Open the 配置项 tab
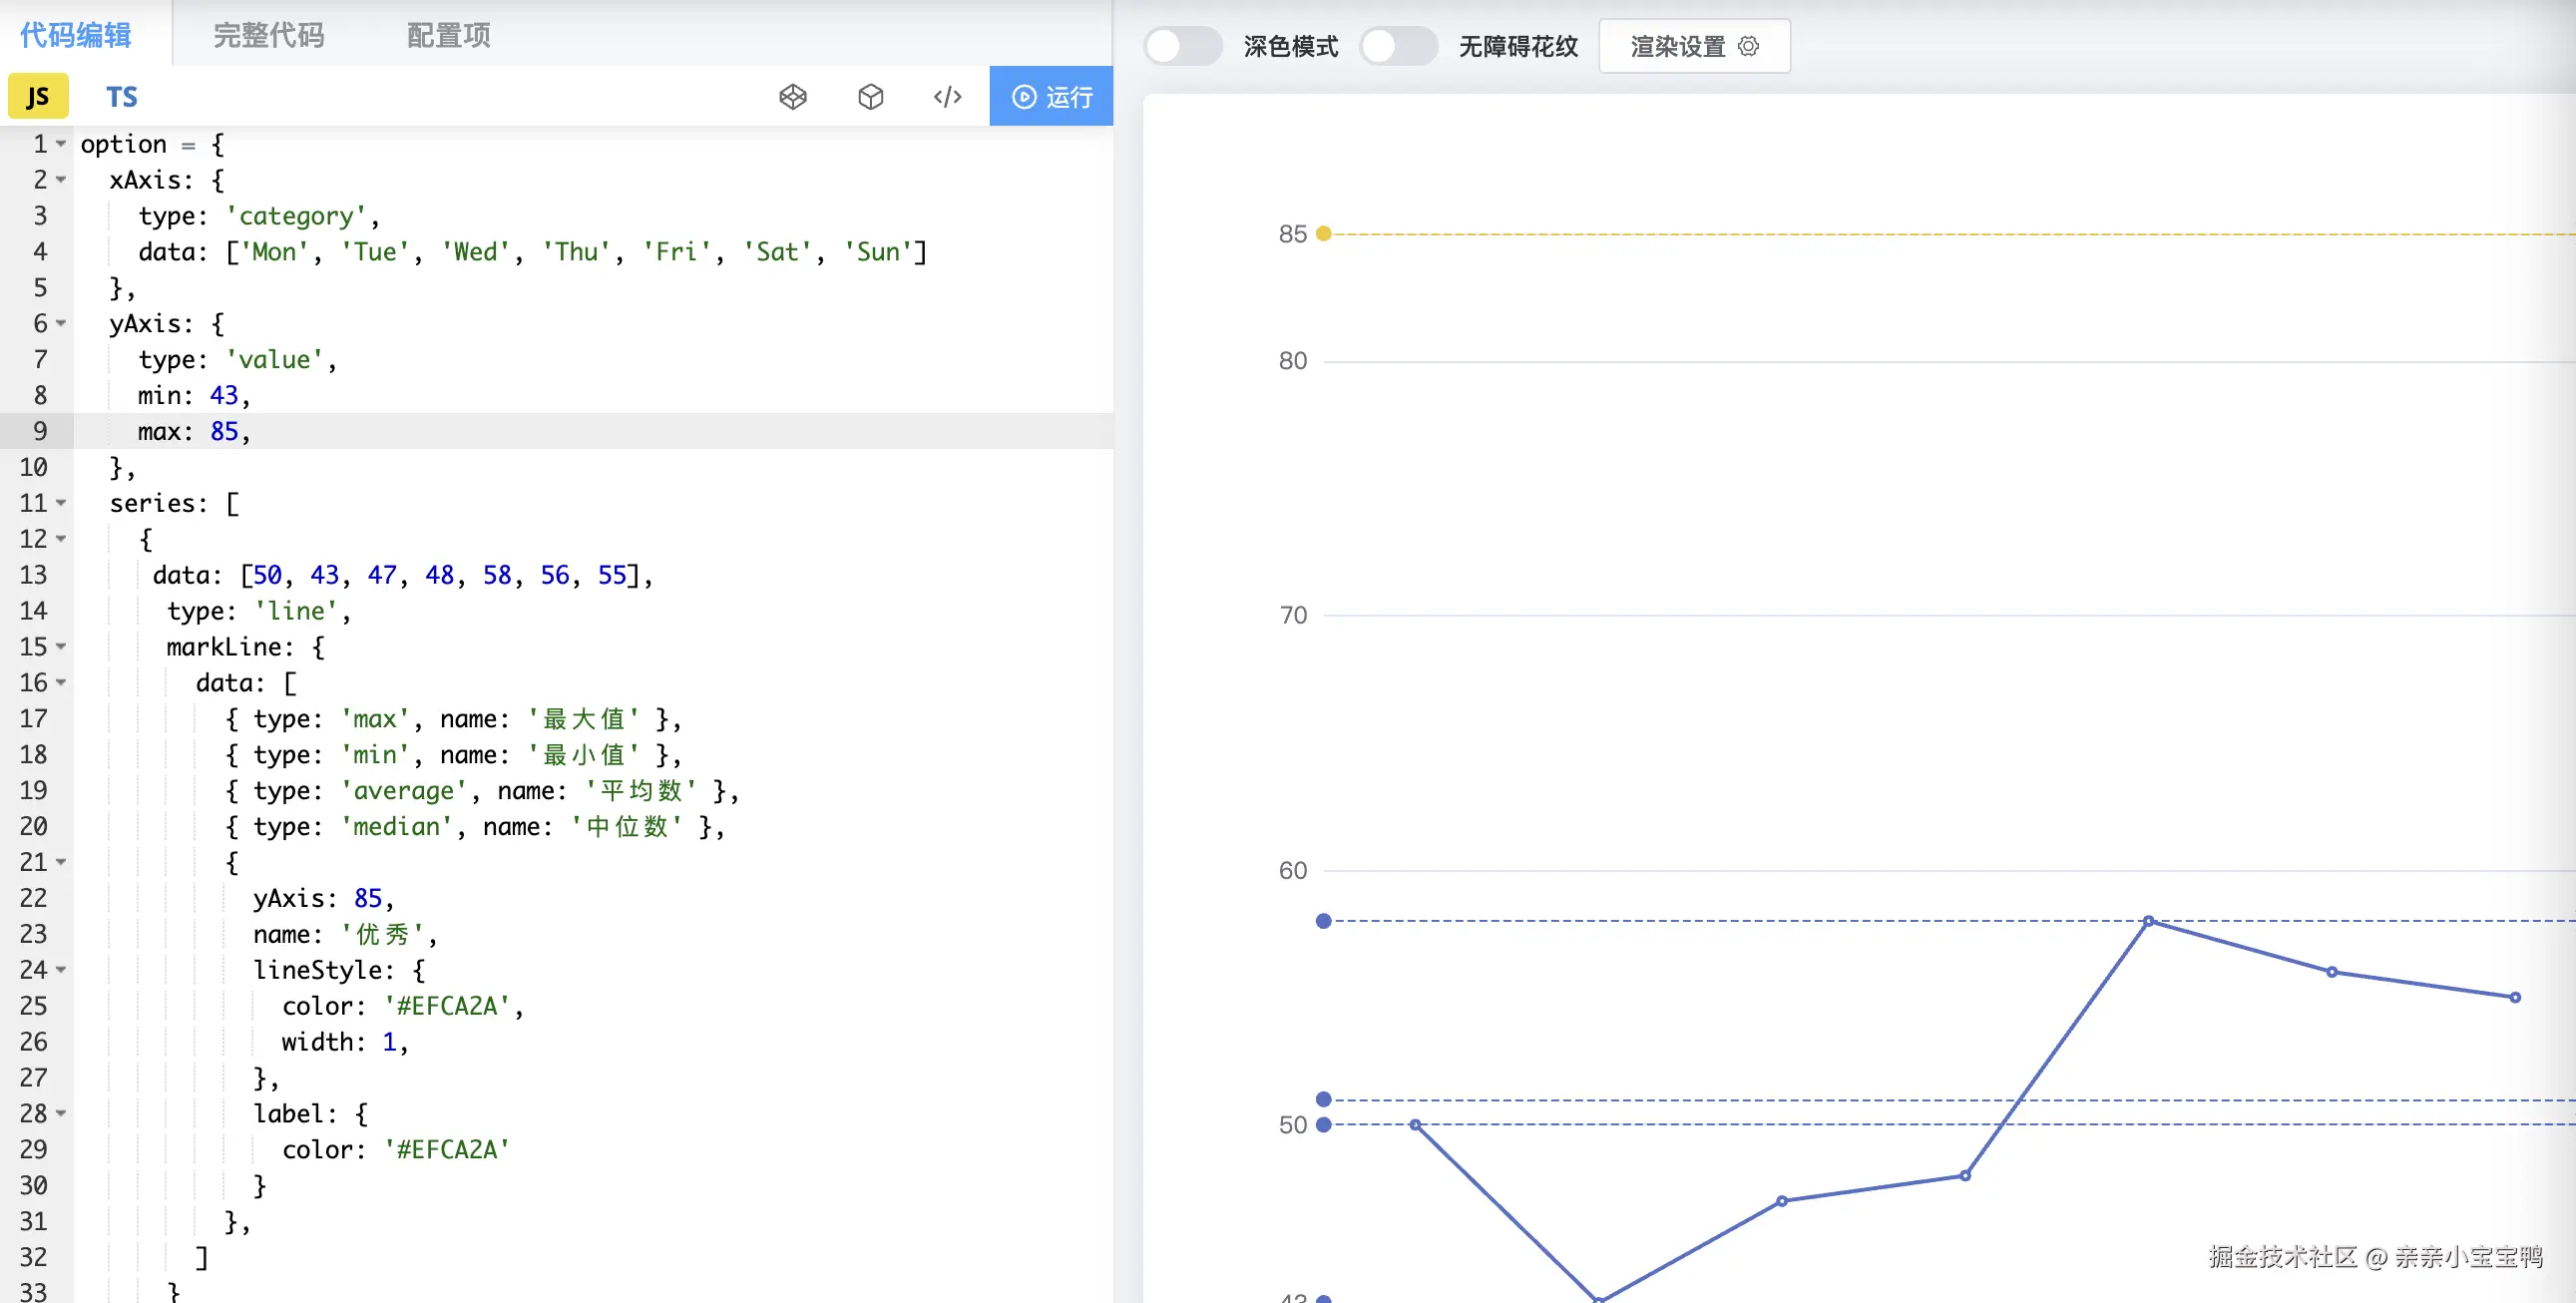 click(x=446, y=35)
